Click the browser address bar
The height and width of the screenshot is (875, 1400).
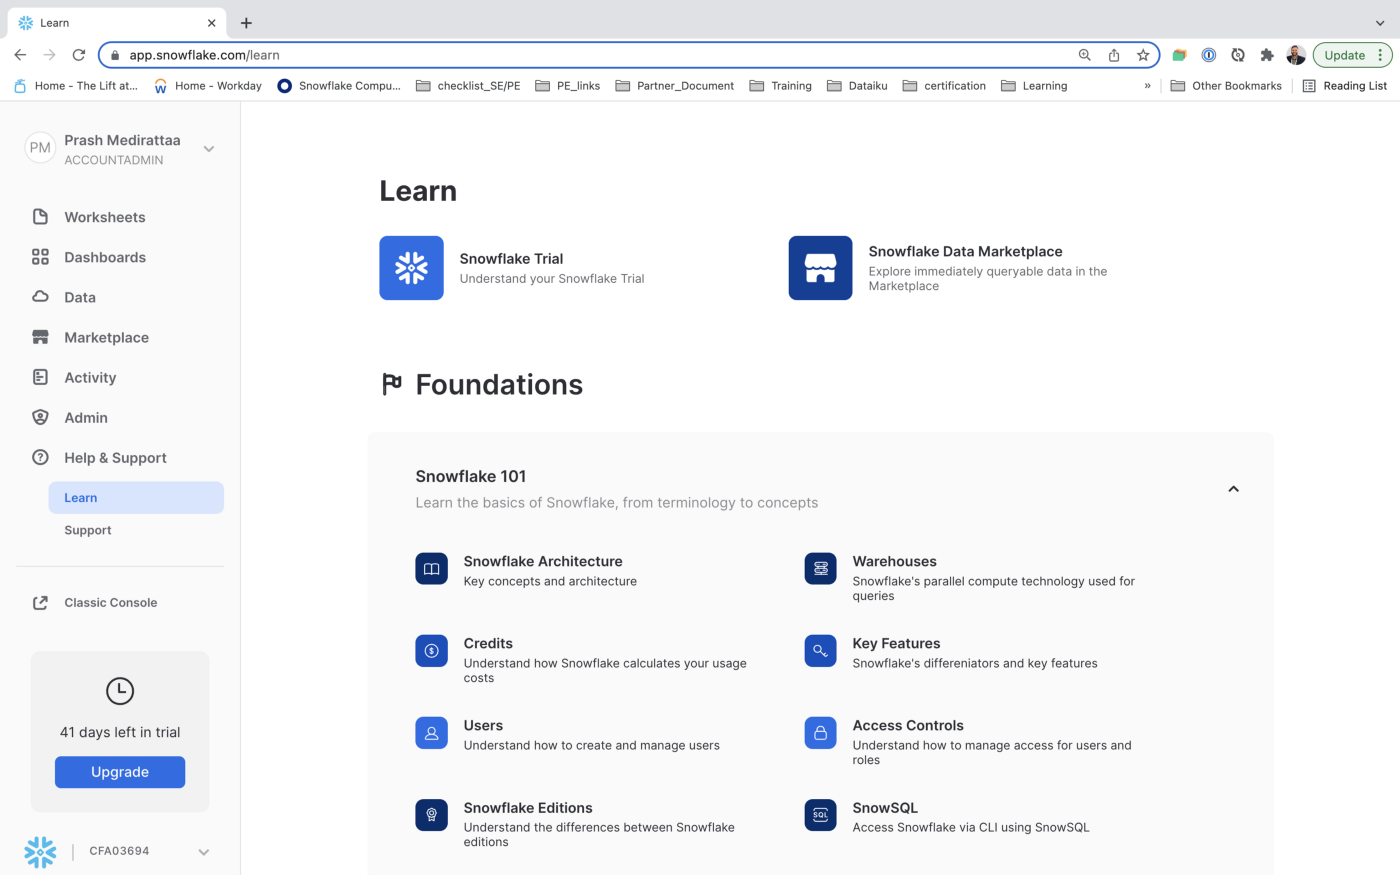600,55
